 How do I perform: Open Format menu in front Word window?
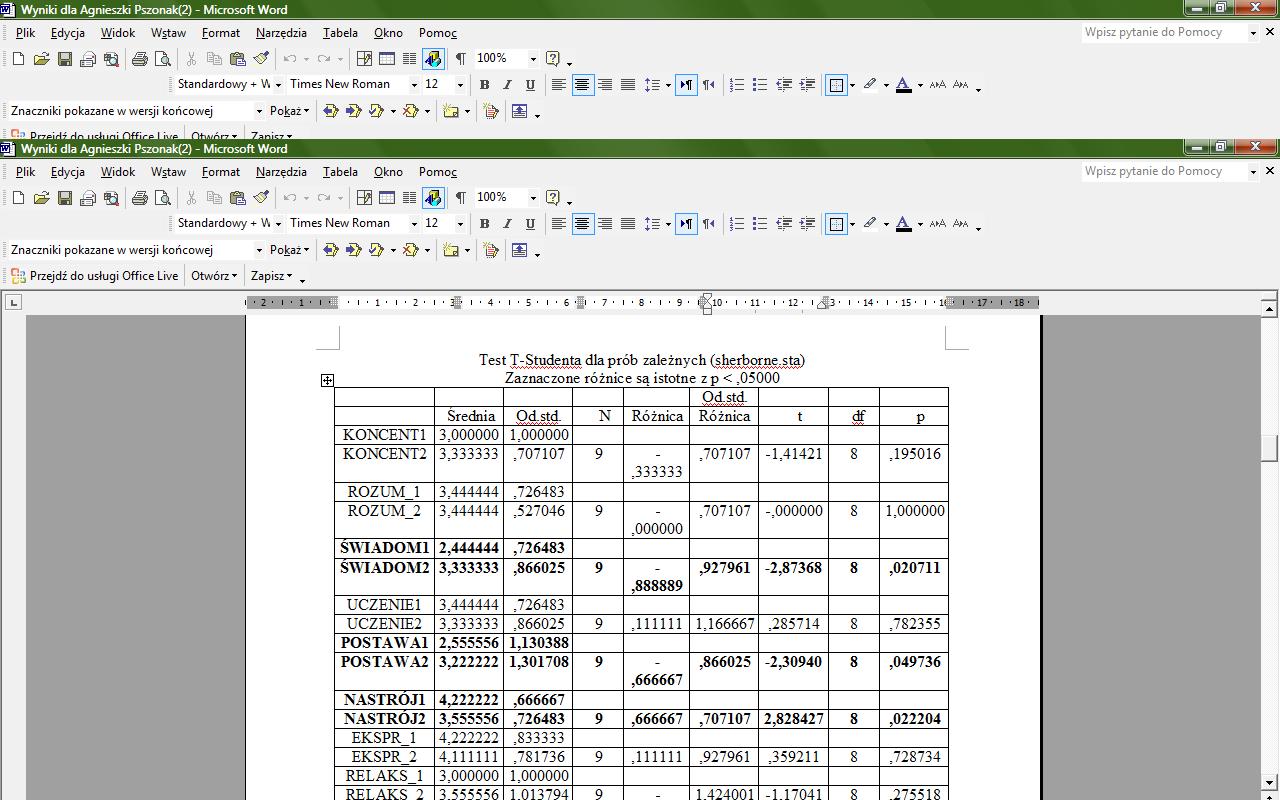[x=220, y=172]
